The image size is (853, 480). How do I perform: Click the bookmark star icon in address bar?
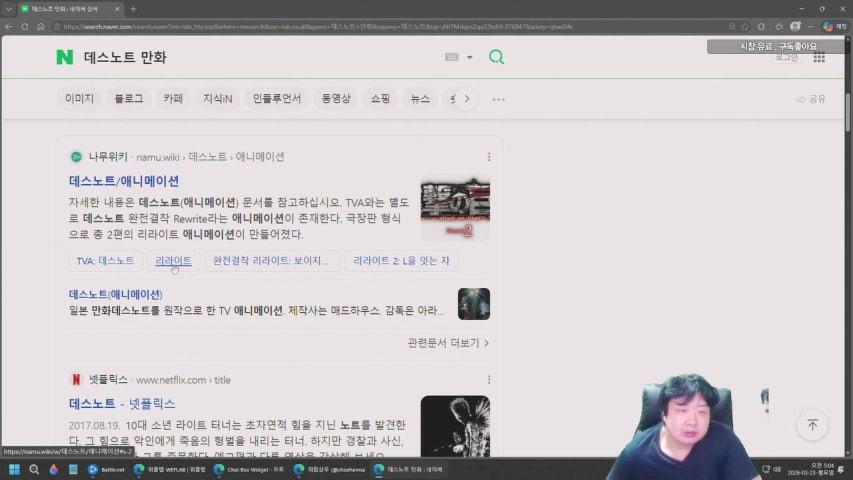pos(745,27)
